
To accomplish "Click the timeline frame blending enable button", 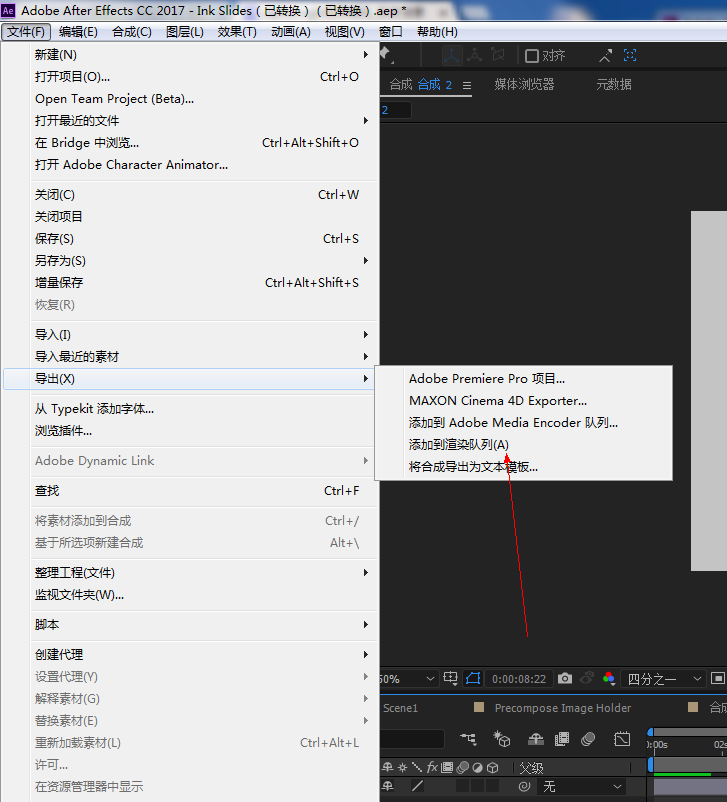I will point(562,739).
